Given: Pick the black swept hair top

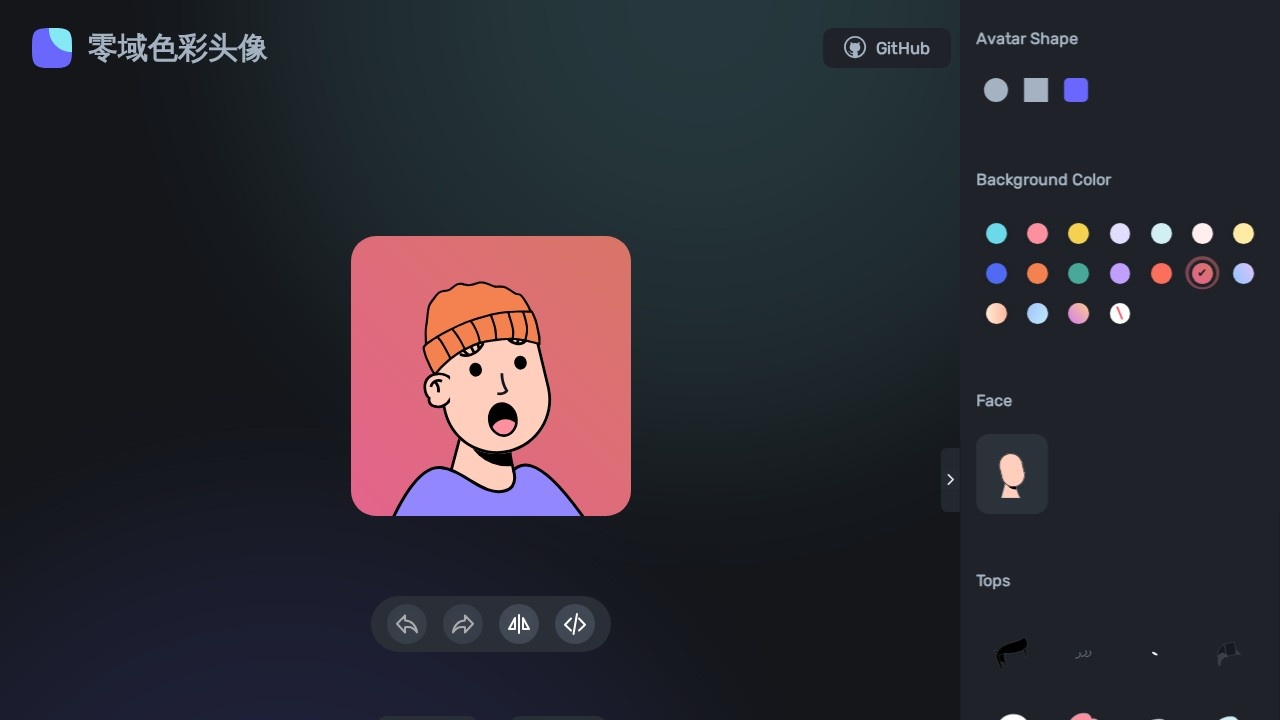Looking at the screenshot, I should coord(1012,653).
